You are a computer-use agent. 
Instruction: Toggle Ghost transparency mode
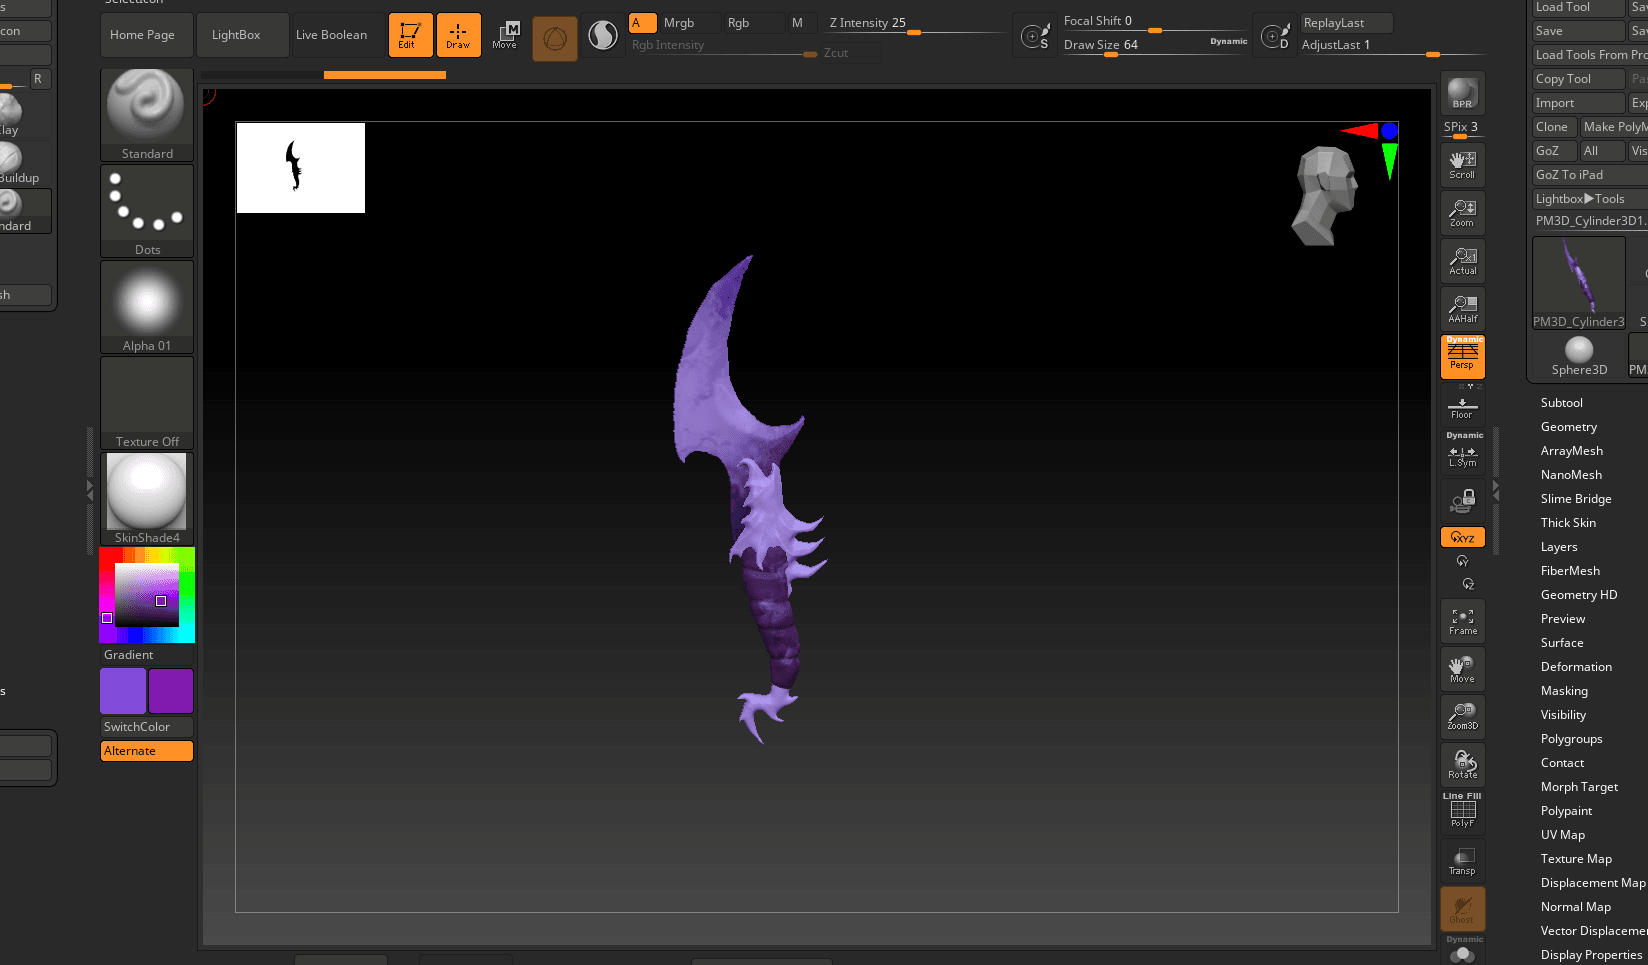[1462, 909]
